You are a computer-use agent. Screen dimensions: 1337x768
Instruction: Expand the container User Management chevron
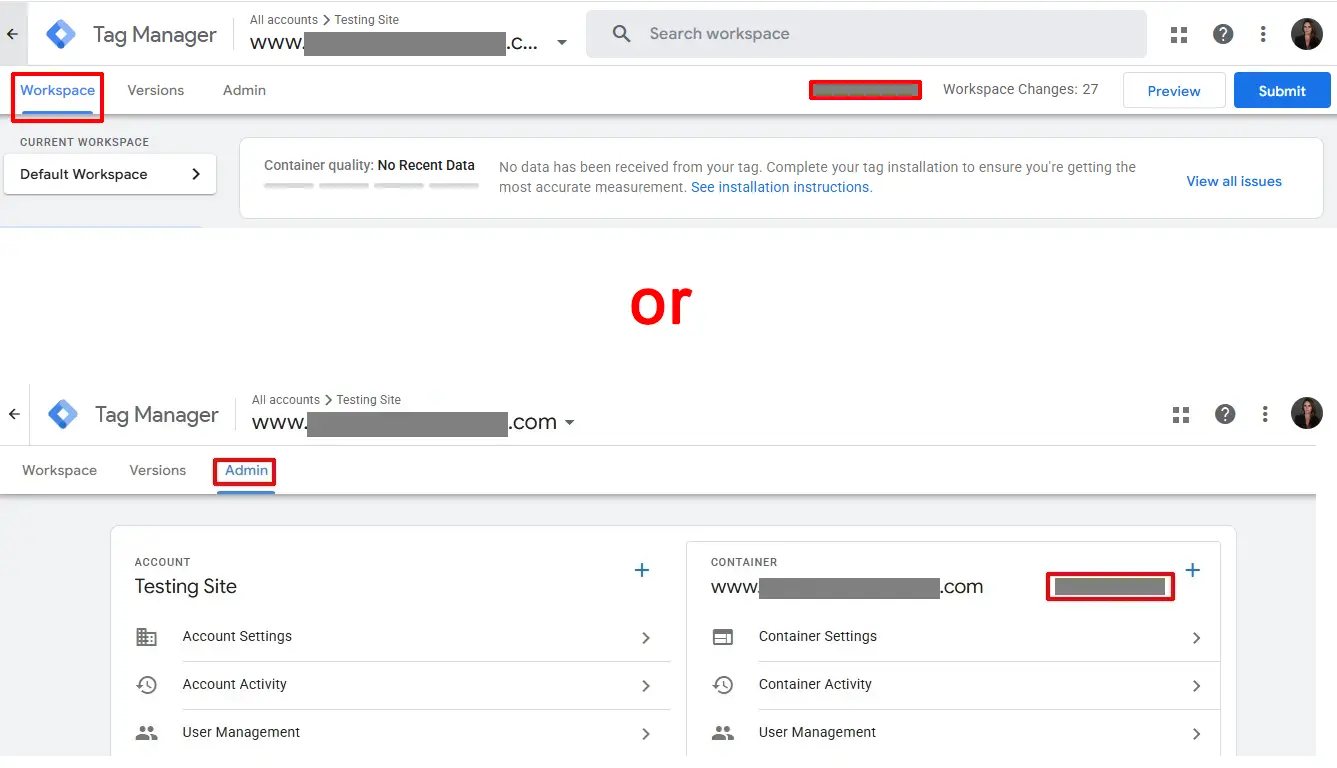pyautogui.click(x=1196, y=734)
